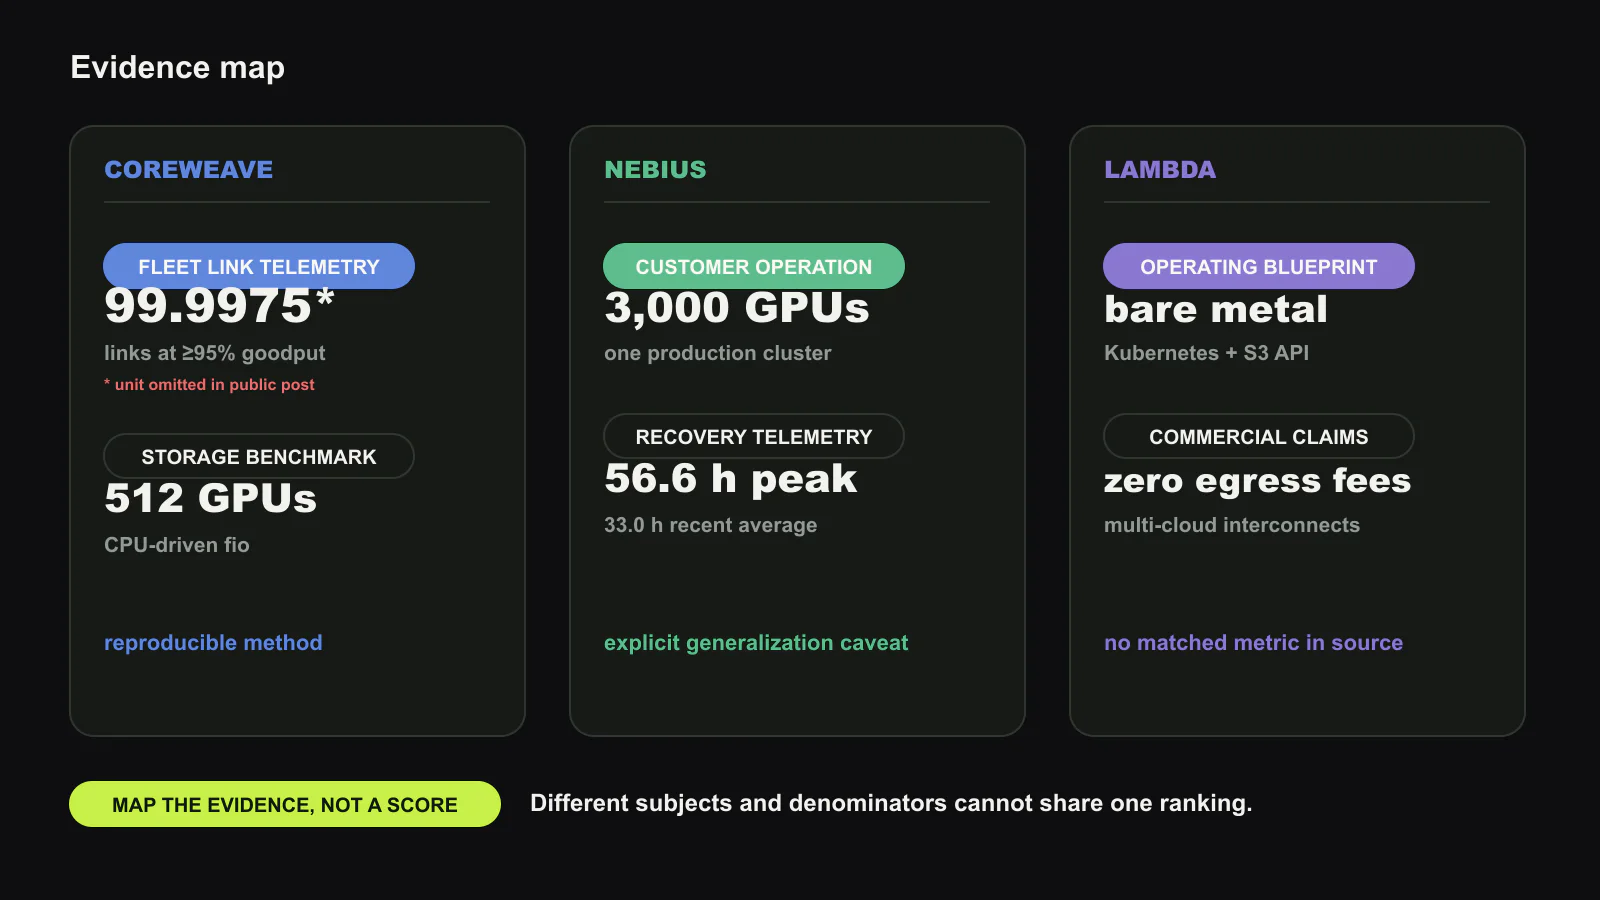
Task: Click 'one production cluster' caption
Action: pos(718,353)
